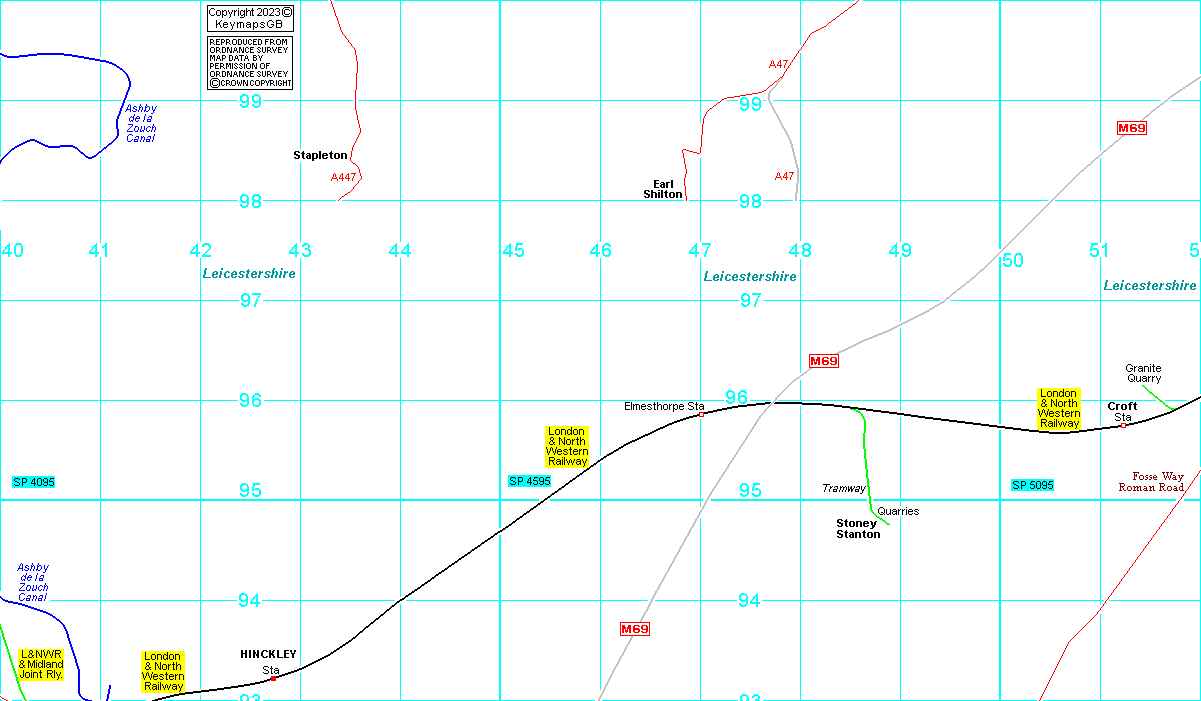Click the Croft station marker on railway
The image size is (1201, 701).
coord(1123,425)
